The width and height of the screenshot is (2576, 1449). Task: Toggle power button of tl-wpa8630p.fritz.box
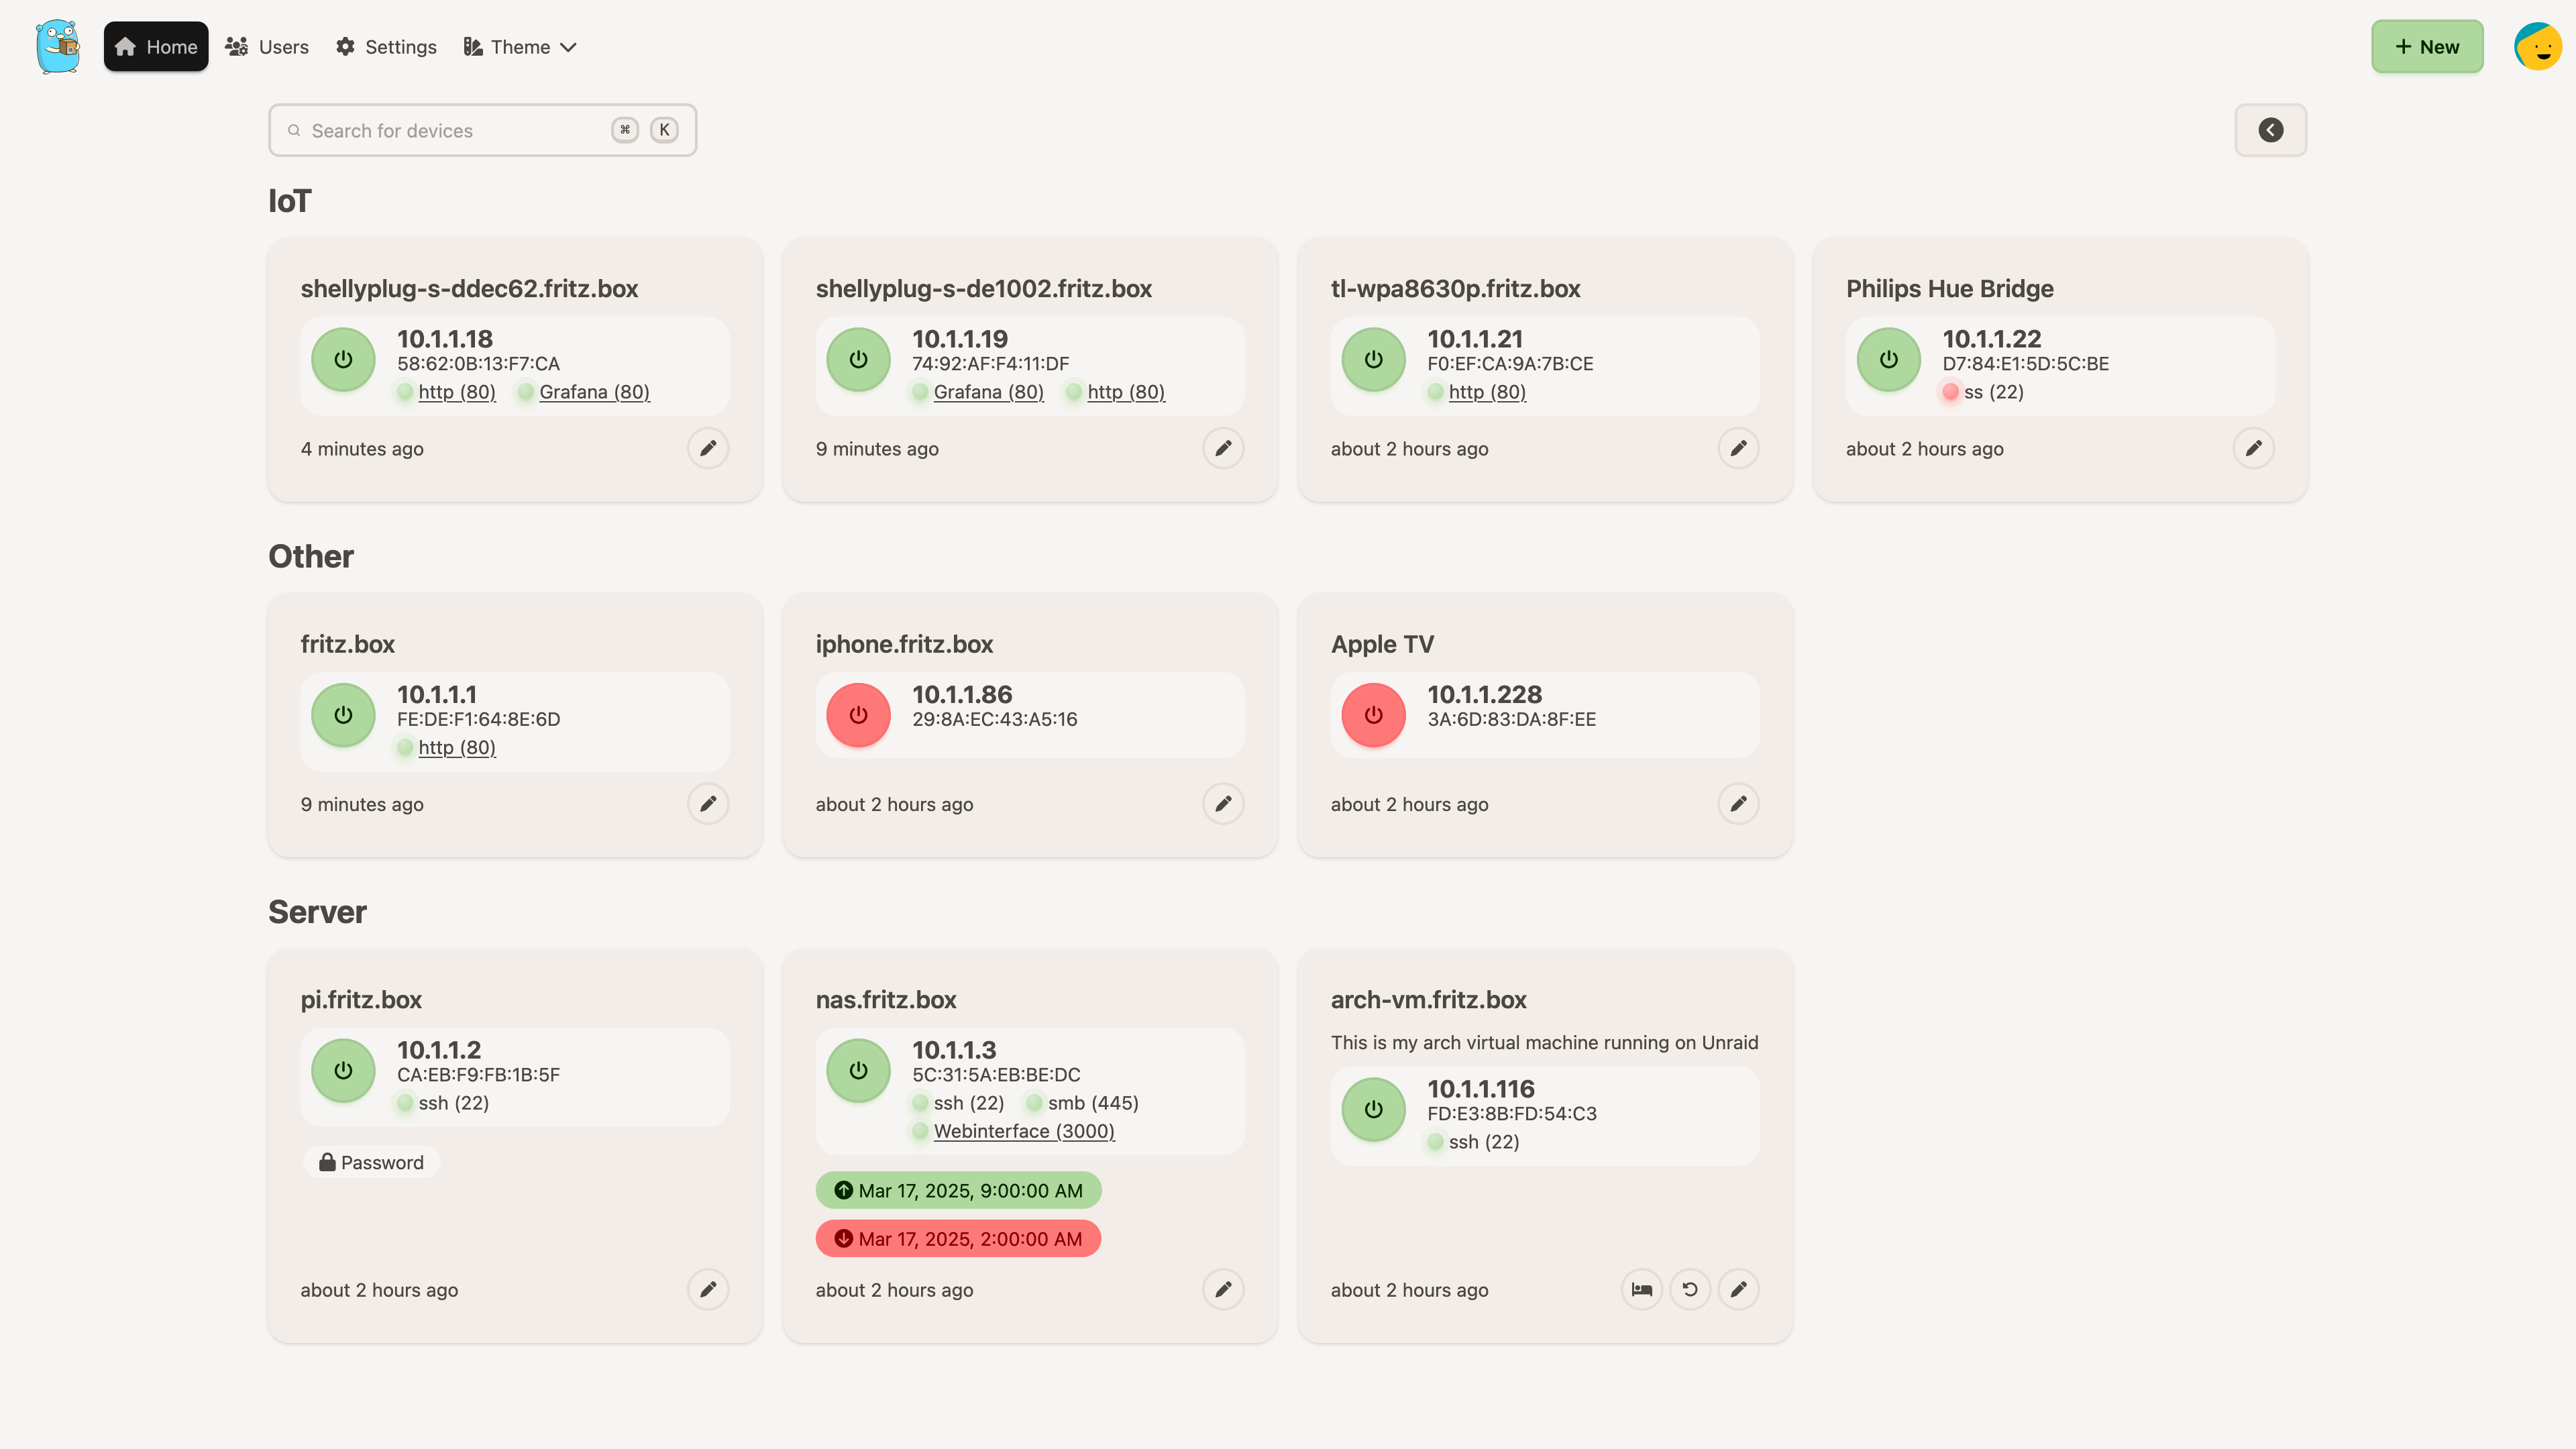(x=1373, y=359)
